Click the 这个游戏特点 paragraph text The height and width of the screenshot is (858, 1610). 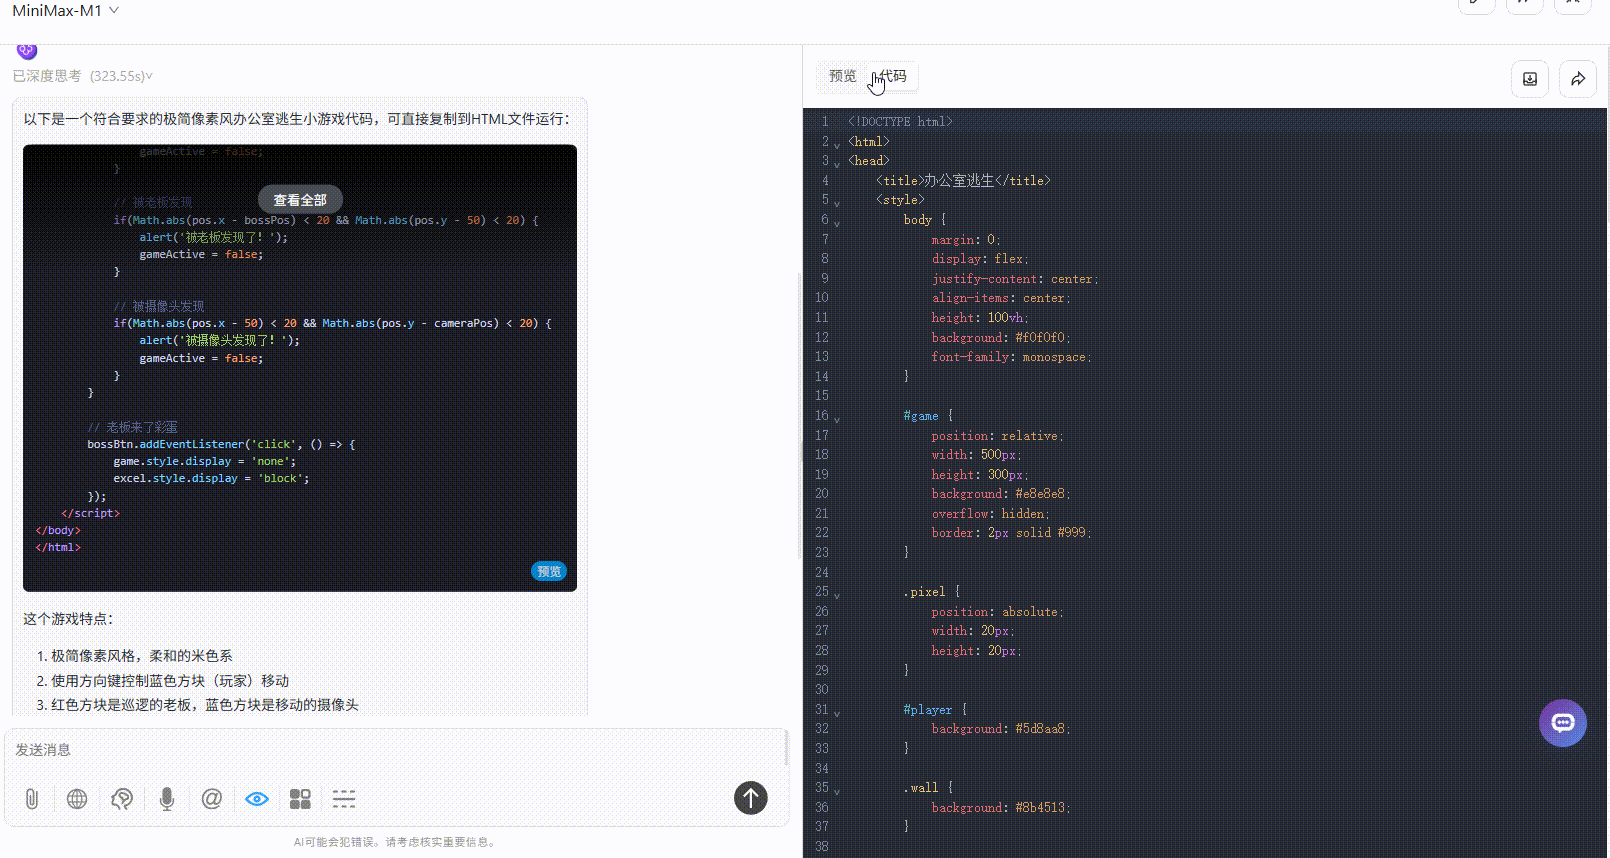[69, 619]
